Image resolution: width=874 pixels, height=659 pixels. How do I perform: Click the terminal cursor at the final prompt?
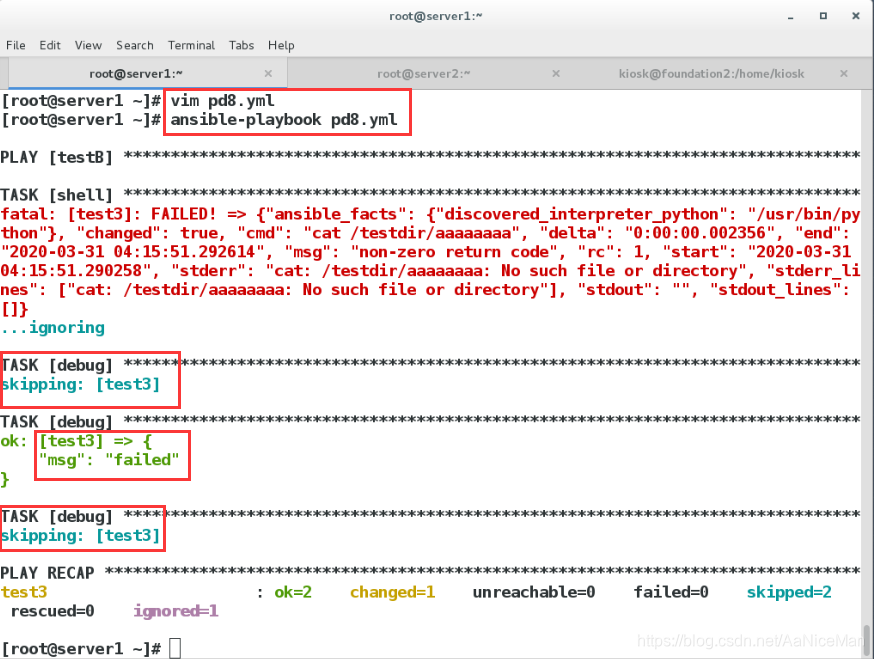pos(175,648)
